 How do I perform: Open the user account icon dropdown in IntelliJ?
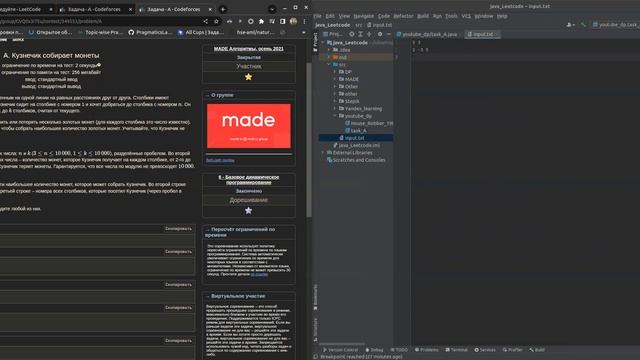(570, 25)
